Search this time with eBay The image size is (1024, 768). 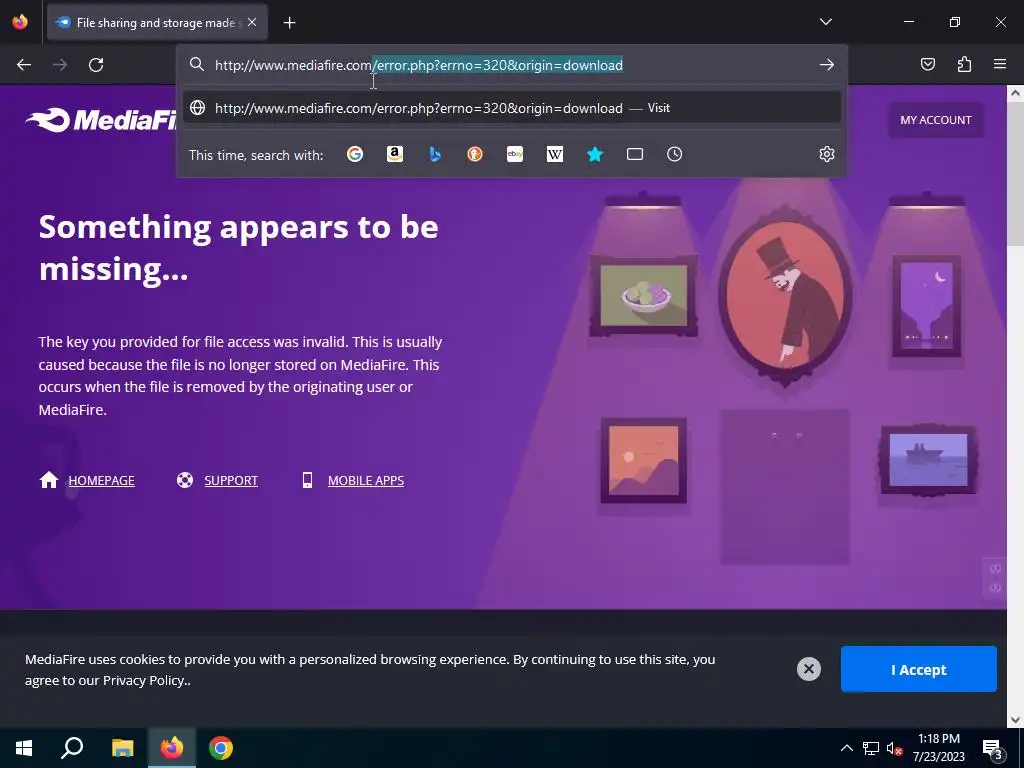click(515, 154)
